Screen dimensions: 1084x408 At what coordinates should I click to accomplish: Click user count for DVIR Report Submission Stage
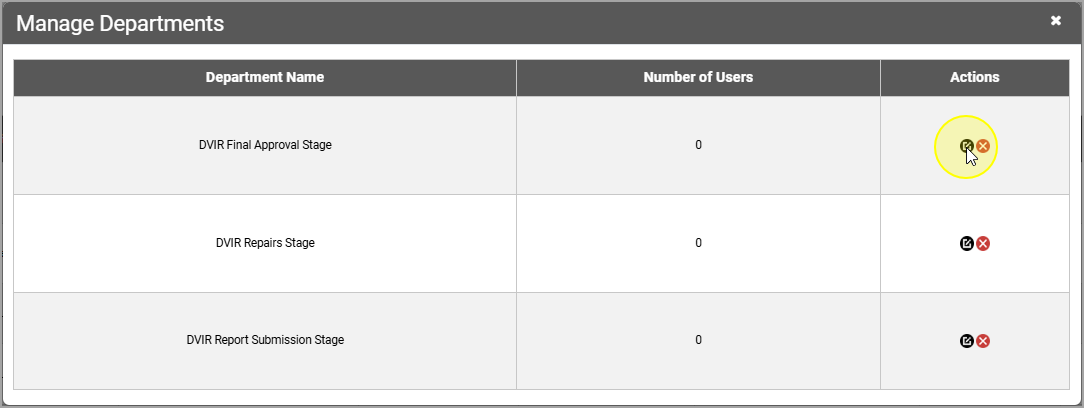(698, 340)
